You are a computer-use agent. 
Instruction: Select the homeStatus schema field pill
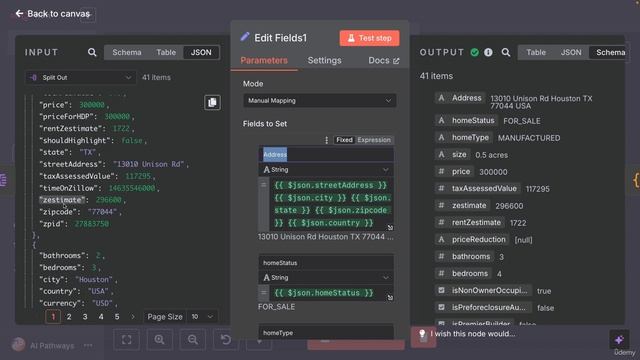(467, 120)
